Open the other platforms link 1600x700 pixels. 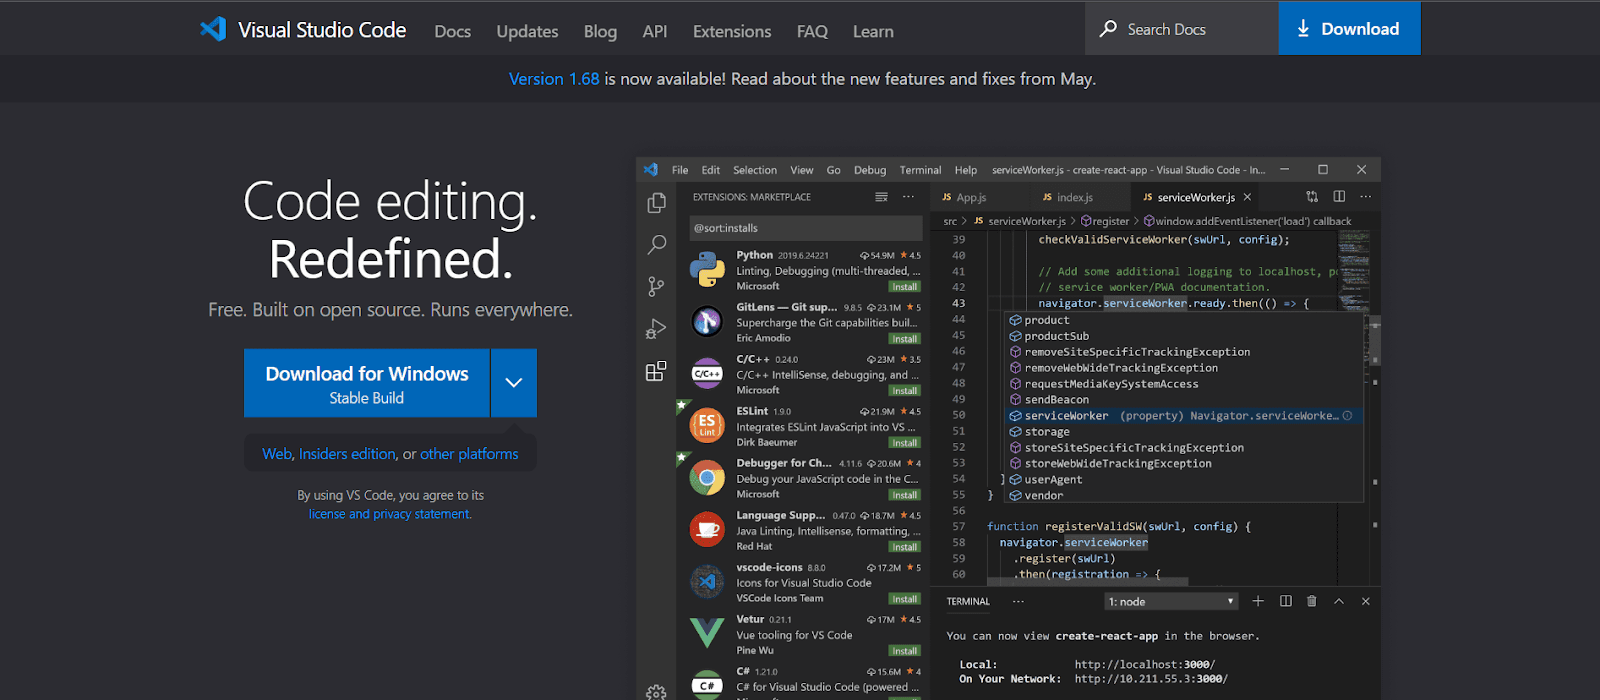click(469, 454)
